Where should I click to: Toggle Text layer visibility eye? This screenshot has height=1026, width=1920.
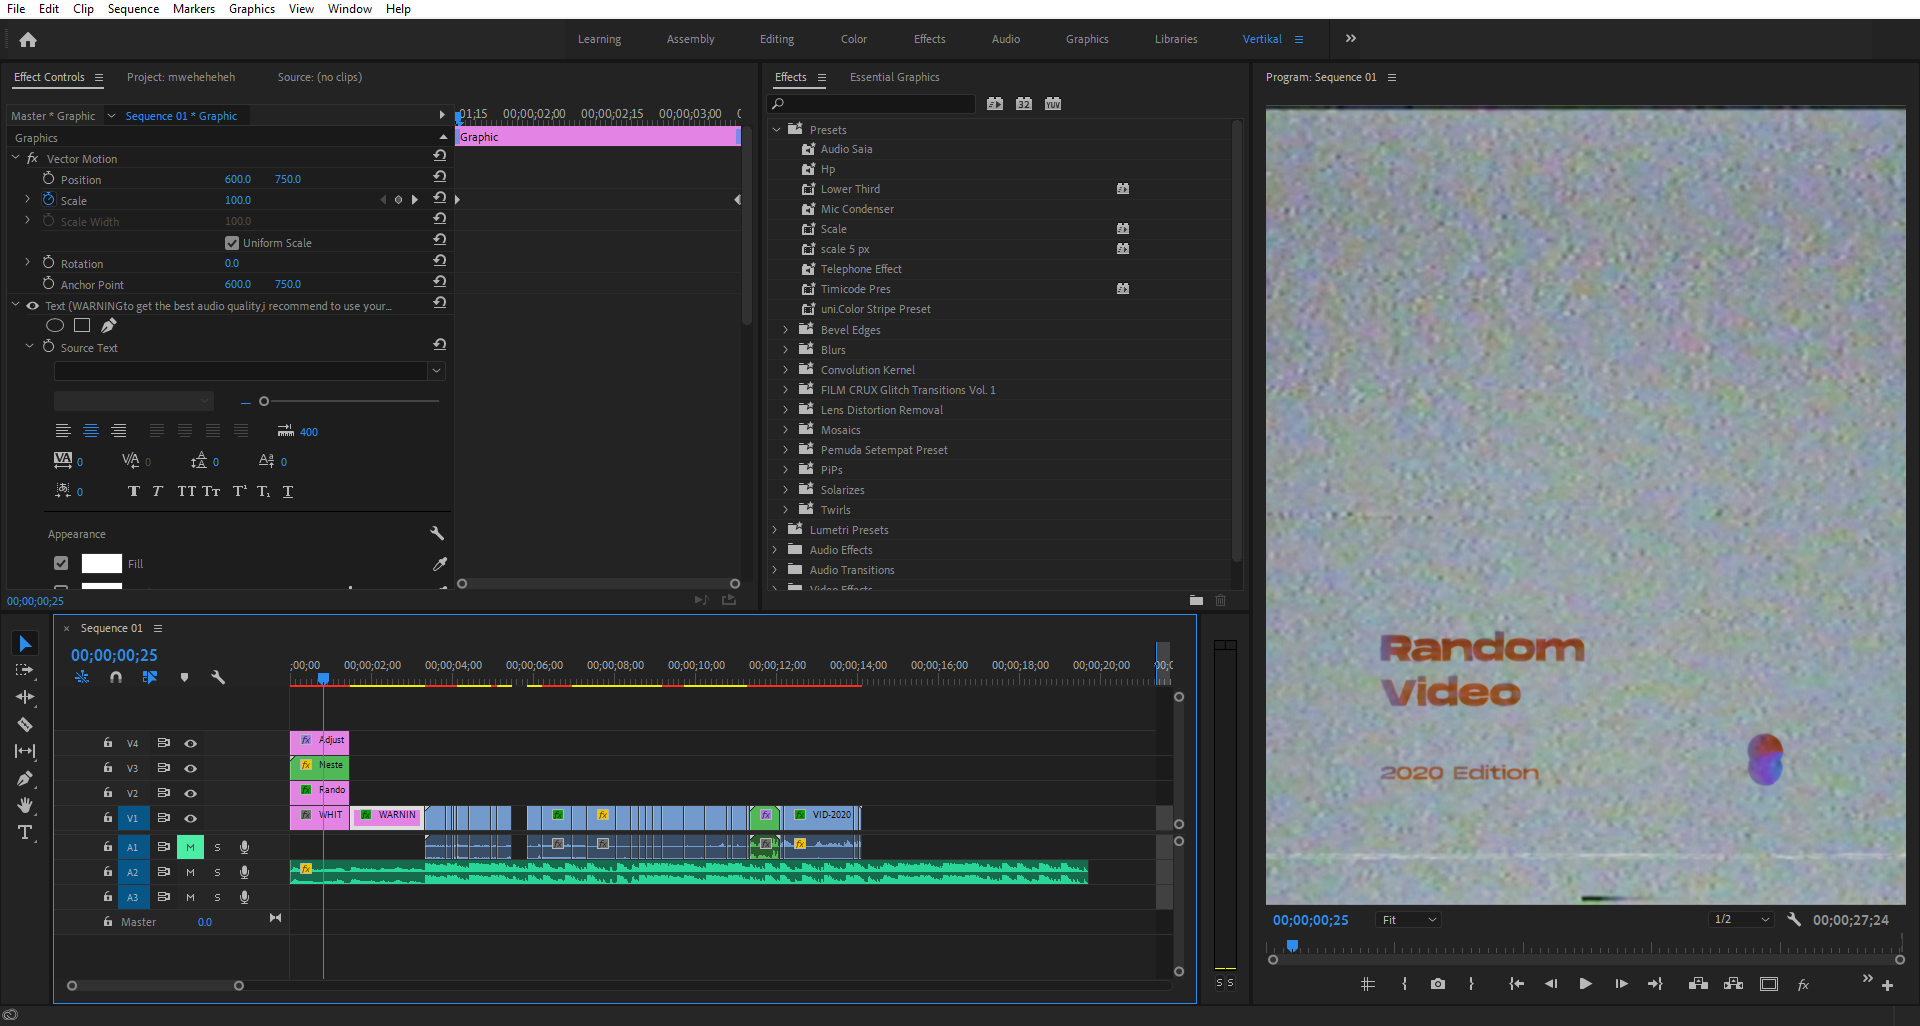click(32, 306)
